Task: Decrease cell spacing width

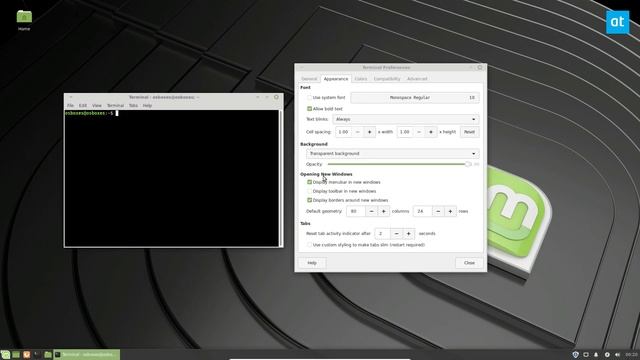Action: (x=358, y=132)
